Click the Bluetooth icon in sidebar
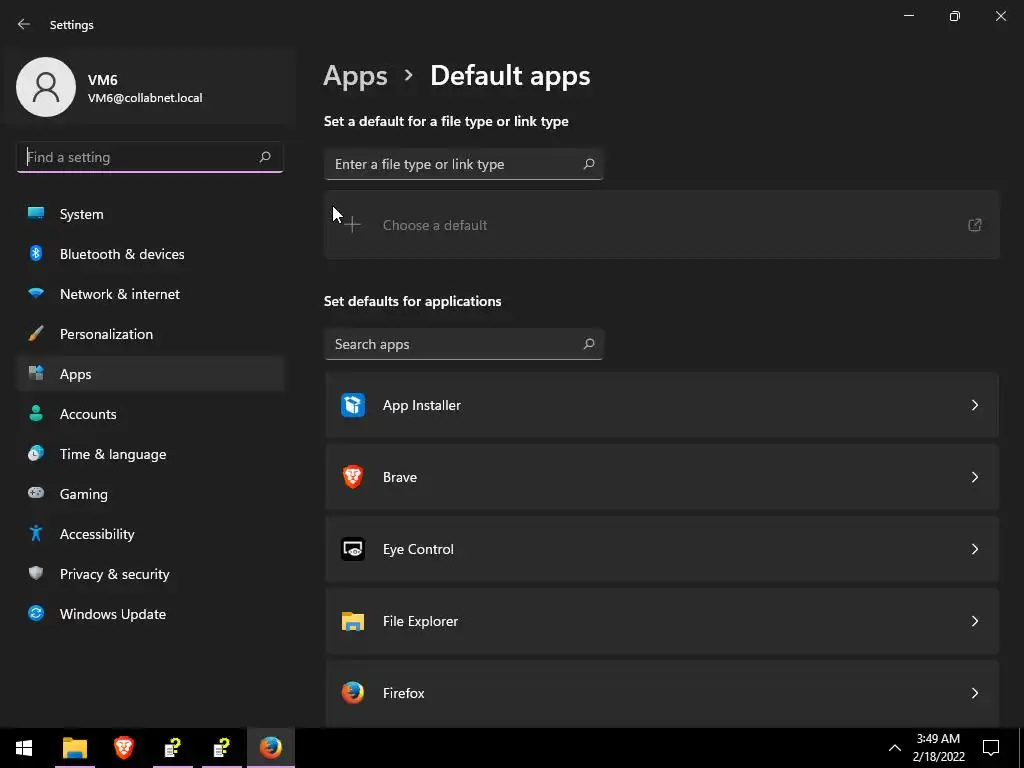The width and height of the screenshot is (1024, 768). pos(36,253)
